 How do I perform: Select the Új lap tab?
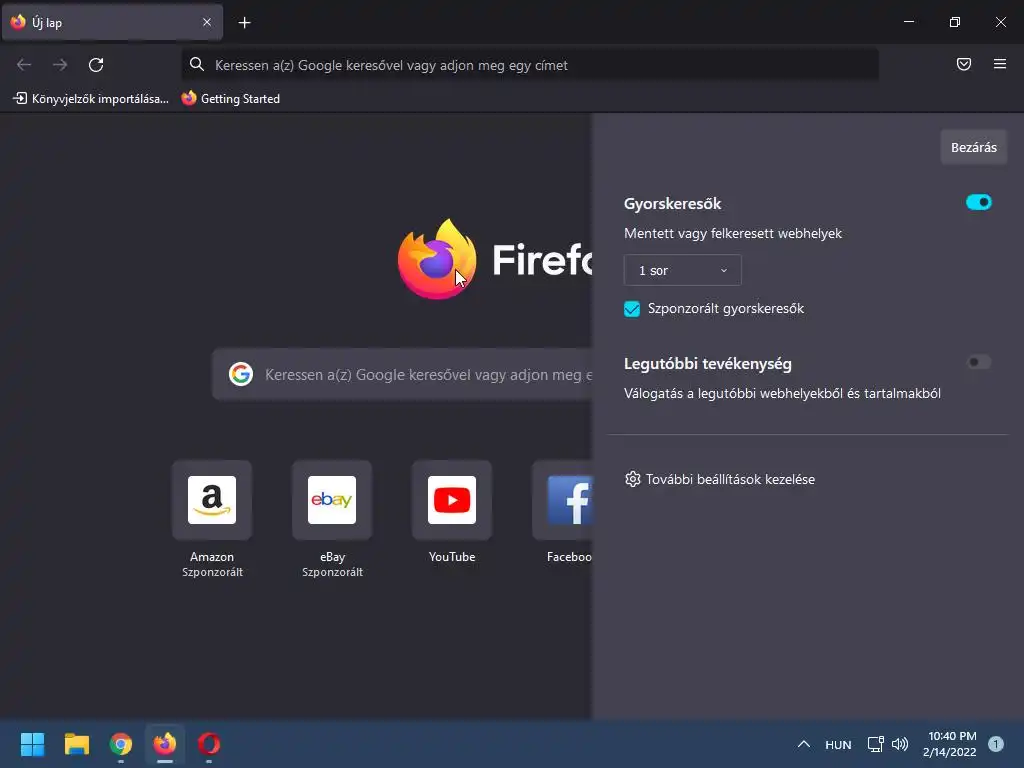[112, 22]
